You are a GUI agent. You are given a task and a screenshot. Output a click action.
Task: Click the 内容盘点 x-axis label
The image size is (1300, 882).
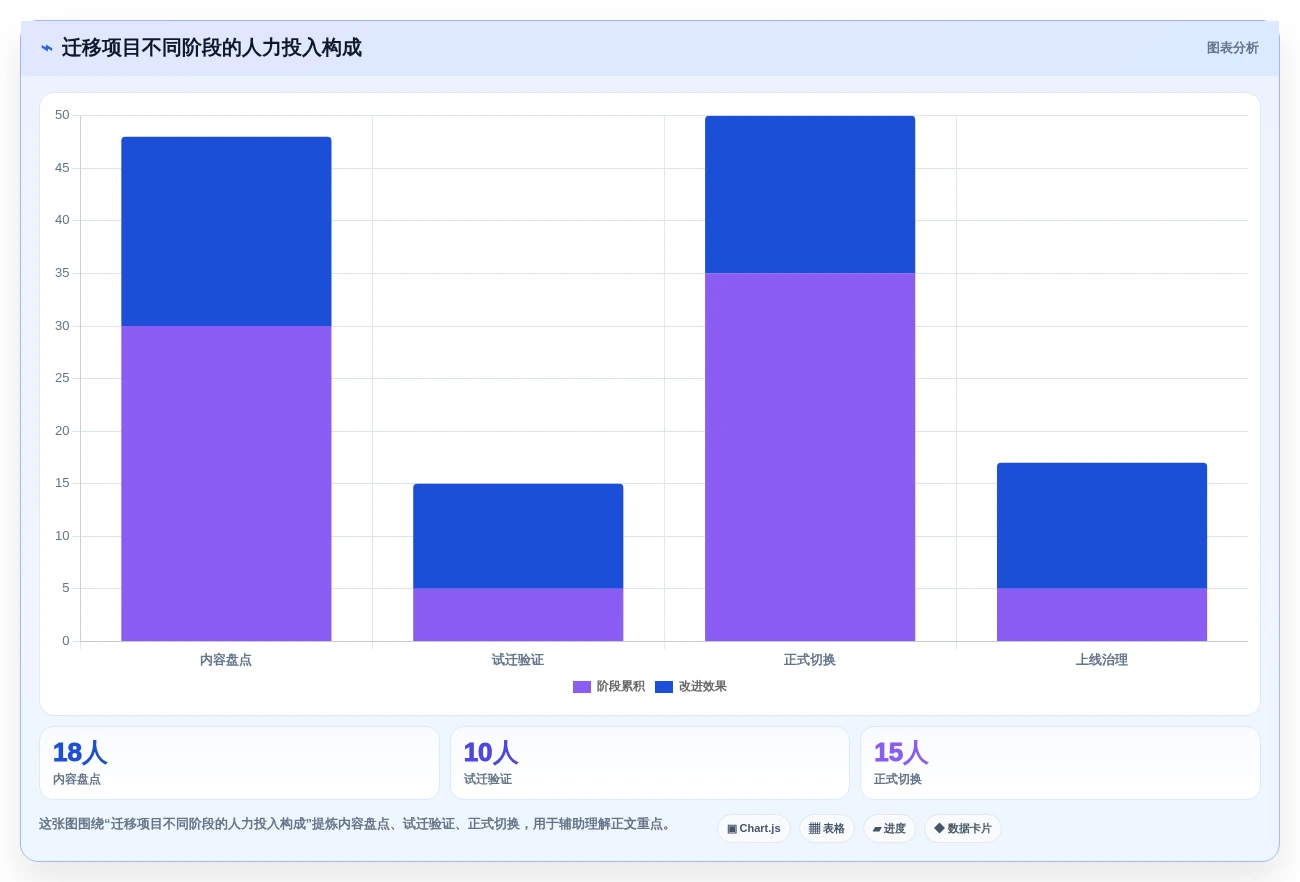pyautogui.click(x=226, y=660)
